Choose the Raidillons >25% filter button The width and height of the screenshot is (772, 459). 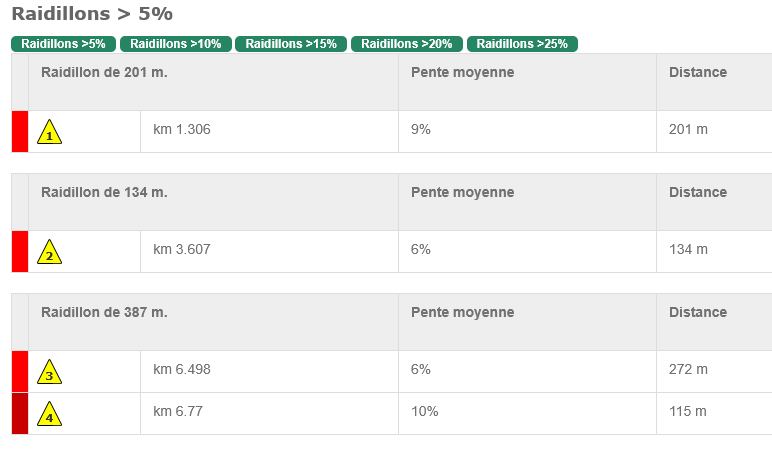[522, 44]
